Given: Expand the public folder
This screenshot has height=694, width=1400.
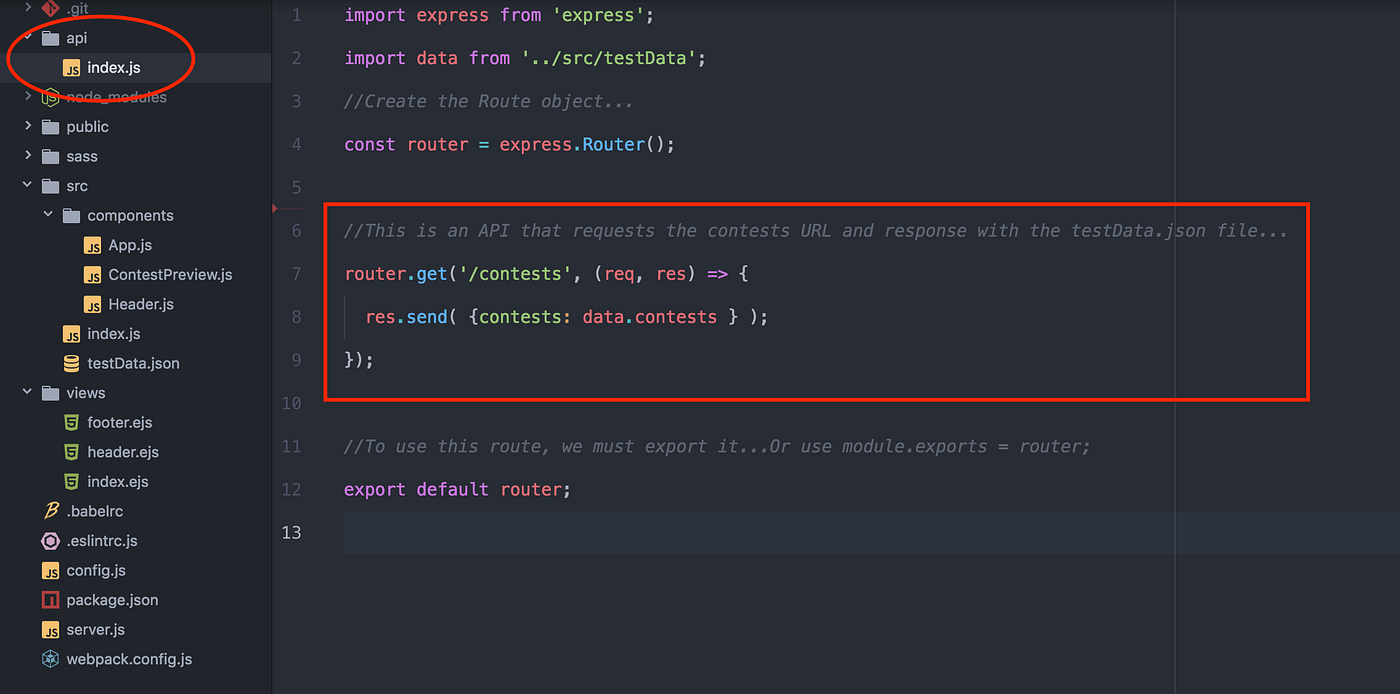Looking at the screenshot, I should pyautogui.click(x=26, y=126).
